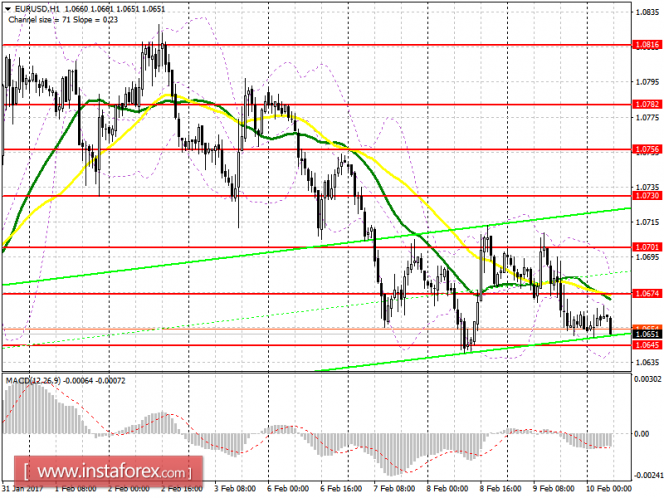664x498 pixels.
Task: Click the 1.0816 red price label
Action: [x=647, y=44]
